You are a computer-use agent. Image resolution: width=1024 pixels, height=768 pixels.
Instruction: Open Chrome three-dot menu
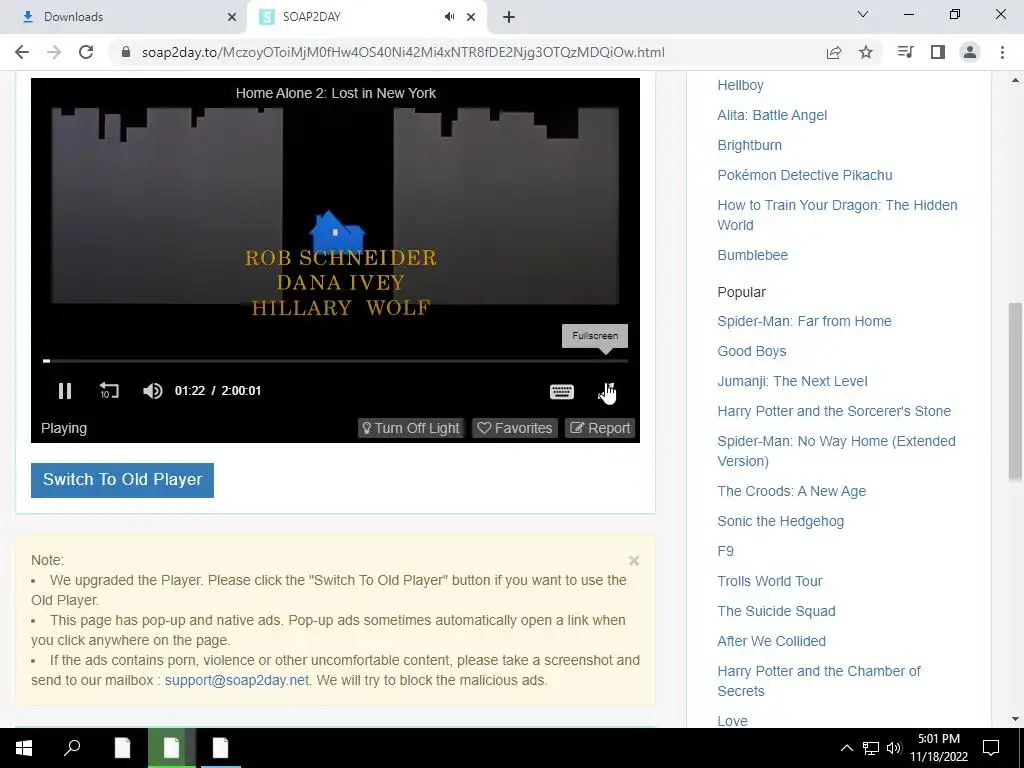coord(1002,52)
